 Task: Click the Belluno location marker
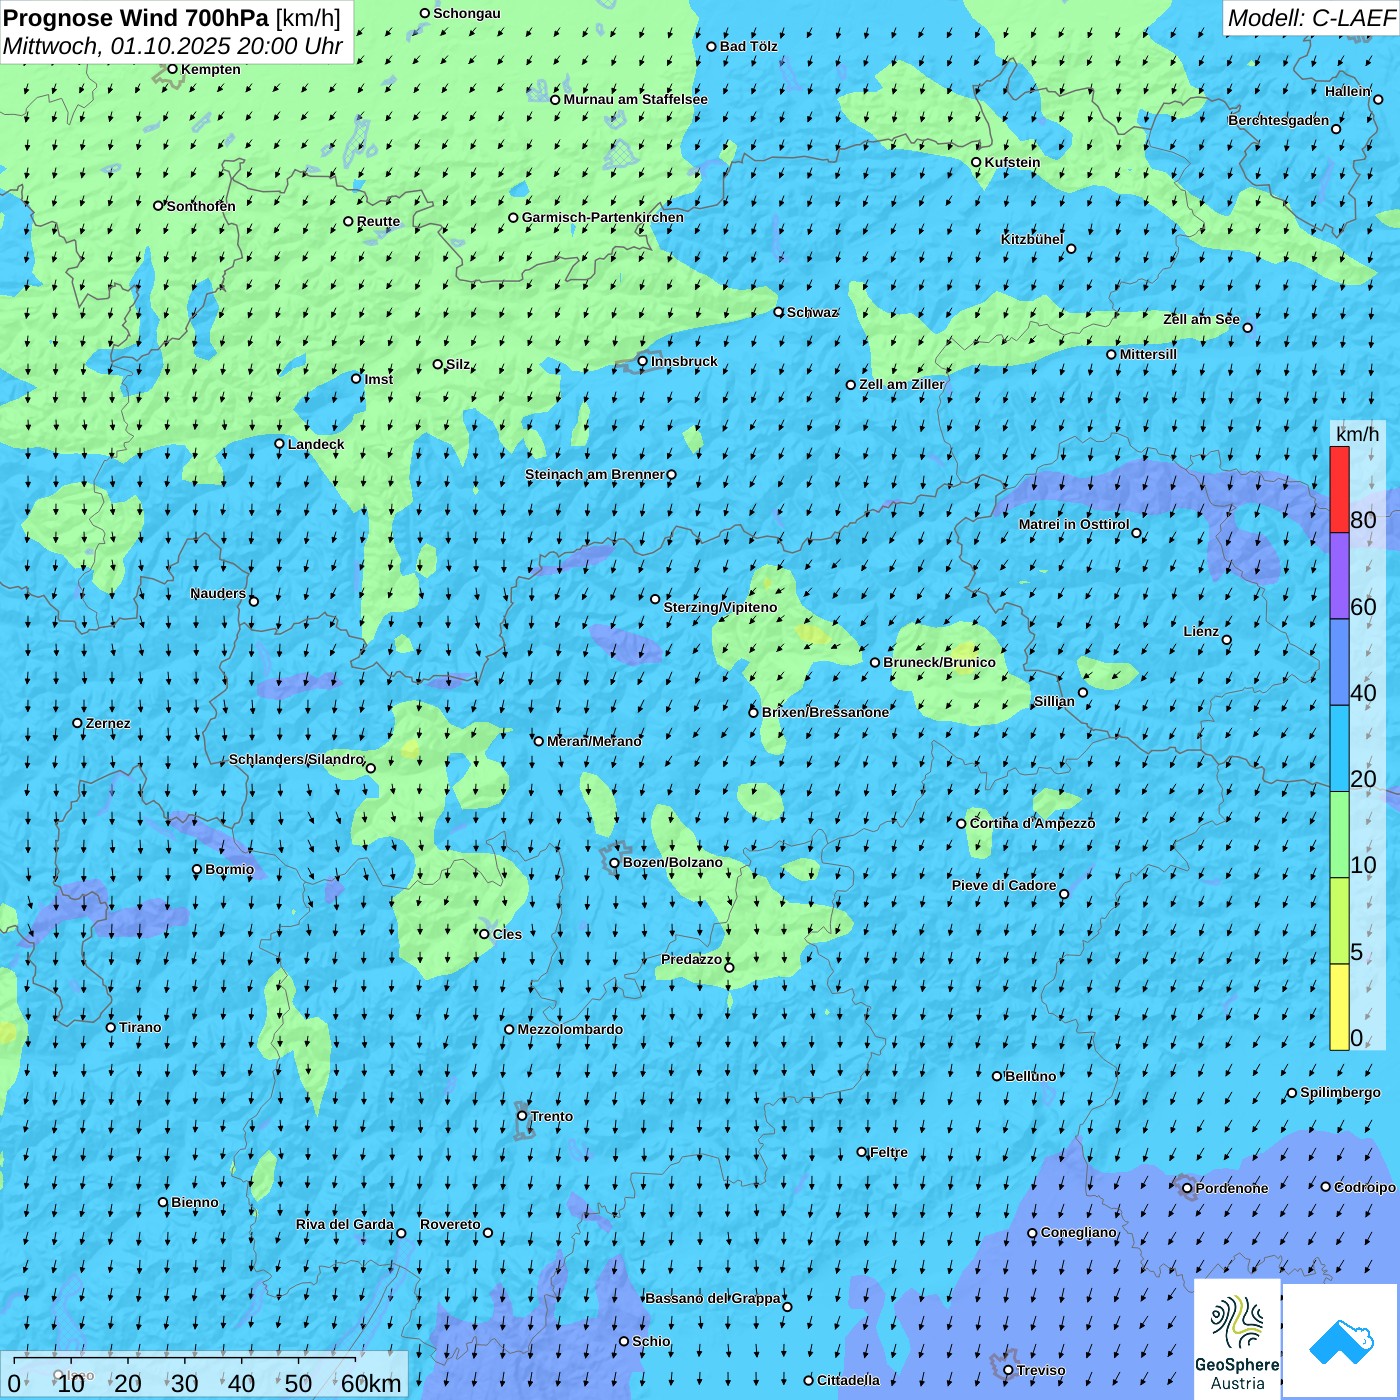click(x=997, y=1076)
